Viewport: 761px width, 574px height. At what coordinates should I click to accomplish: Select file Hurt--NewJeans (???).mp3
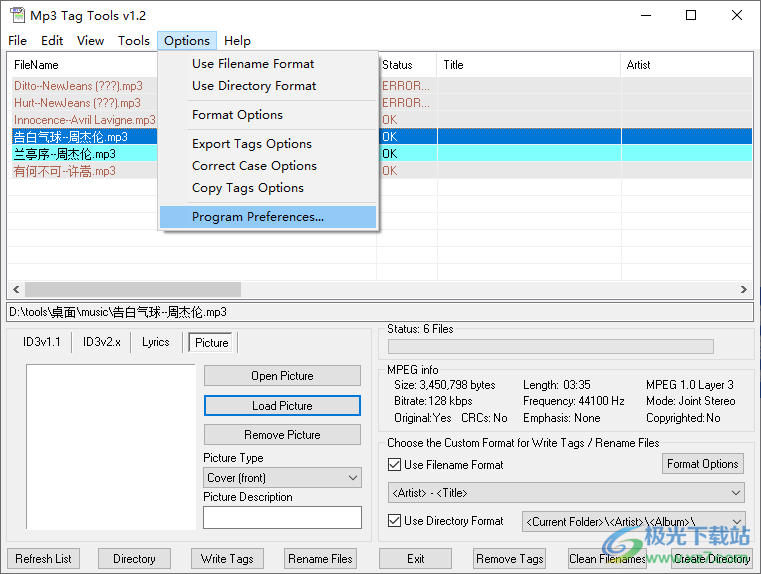[77, 103]
